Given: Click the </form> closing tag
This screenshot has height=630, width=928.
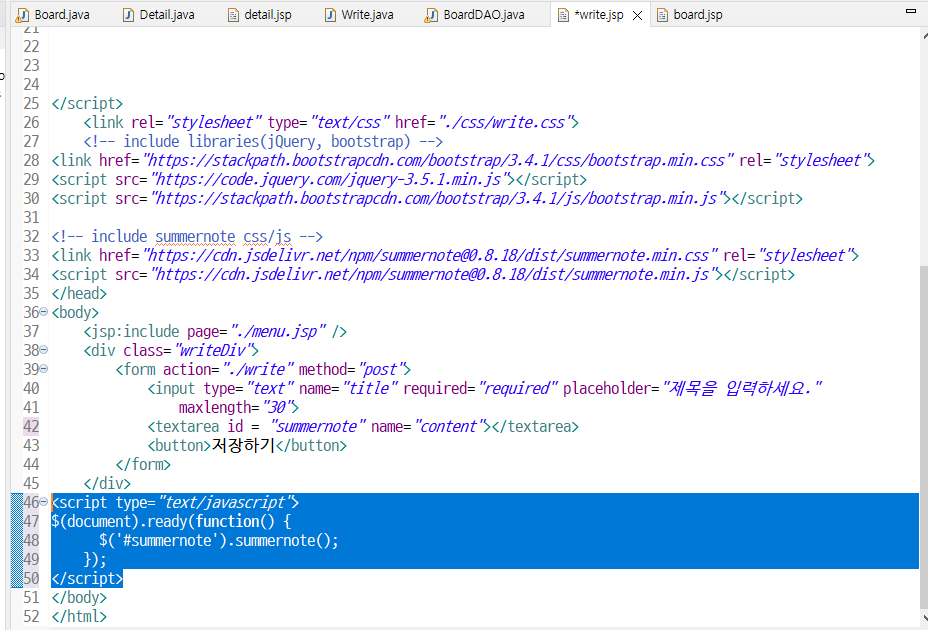Looking at the screenshot, I should tap(143, 464).
